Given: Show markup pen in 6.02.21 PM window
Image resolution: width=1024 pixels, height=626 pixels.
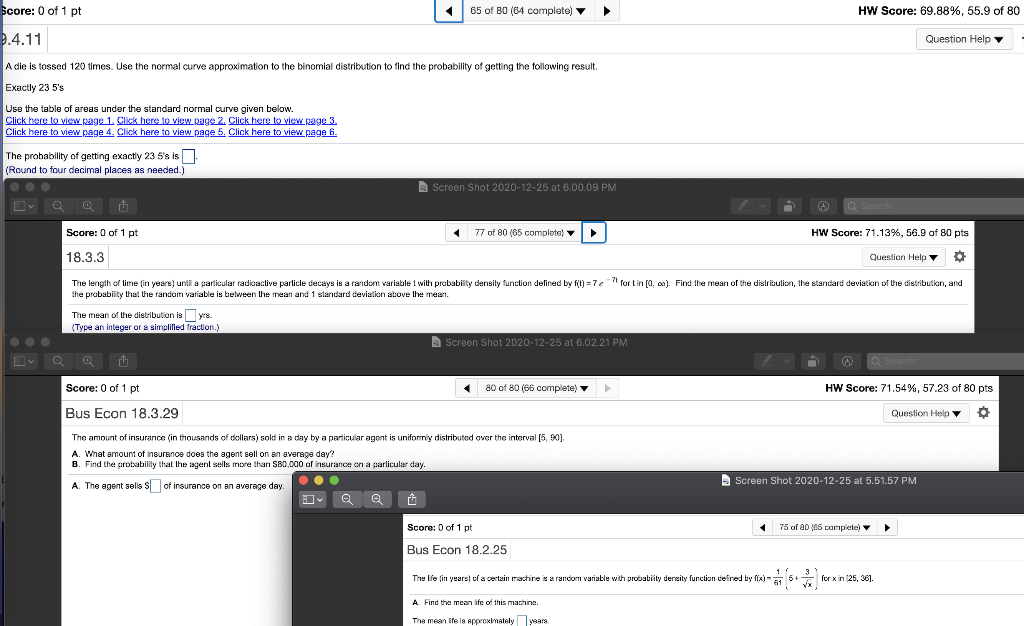Looking at the screenshot, I should tap(767, 361).
